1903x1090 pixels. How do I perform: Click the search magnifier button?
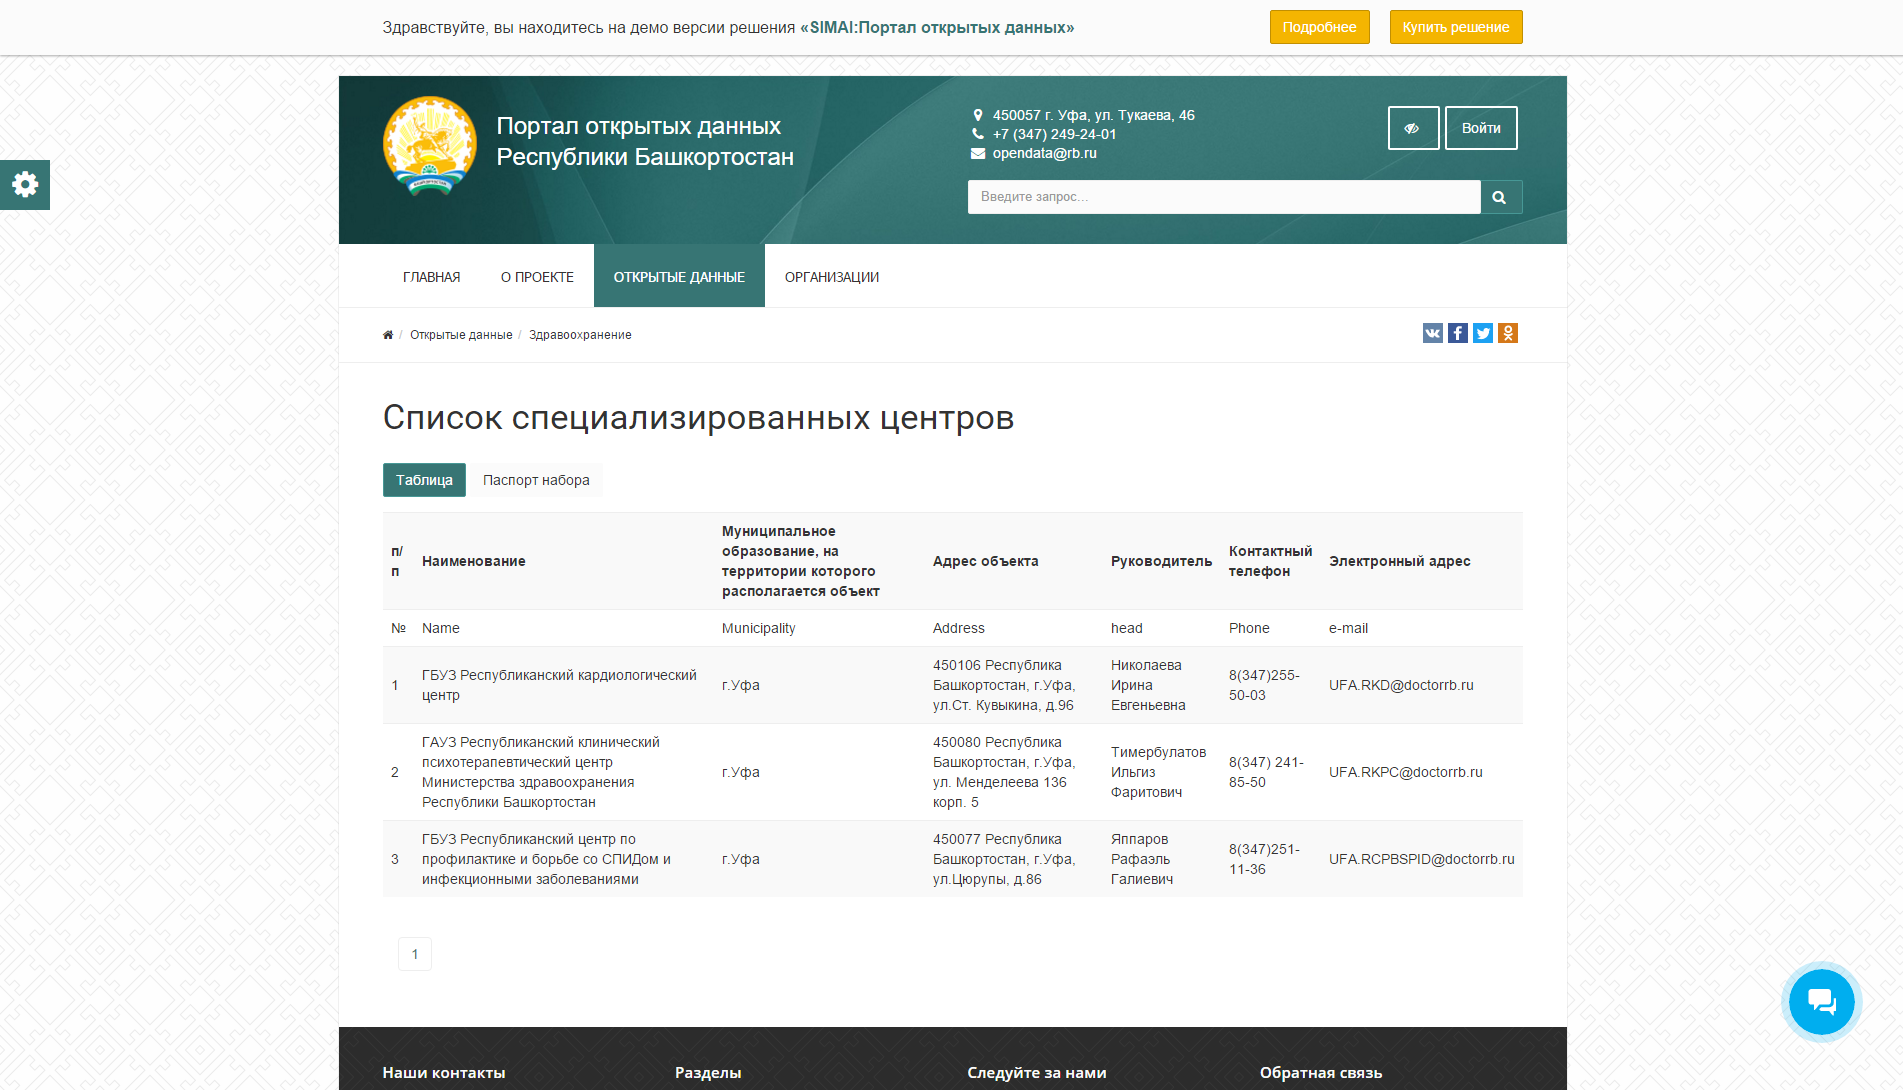[1499, 197]
